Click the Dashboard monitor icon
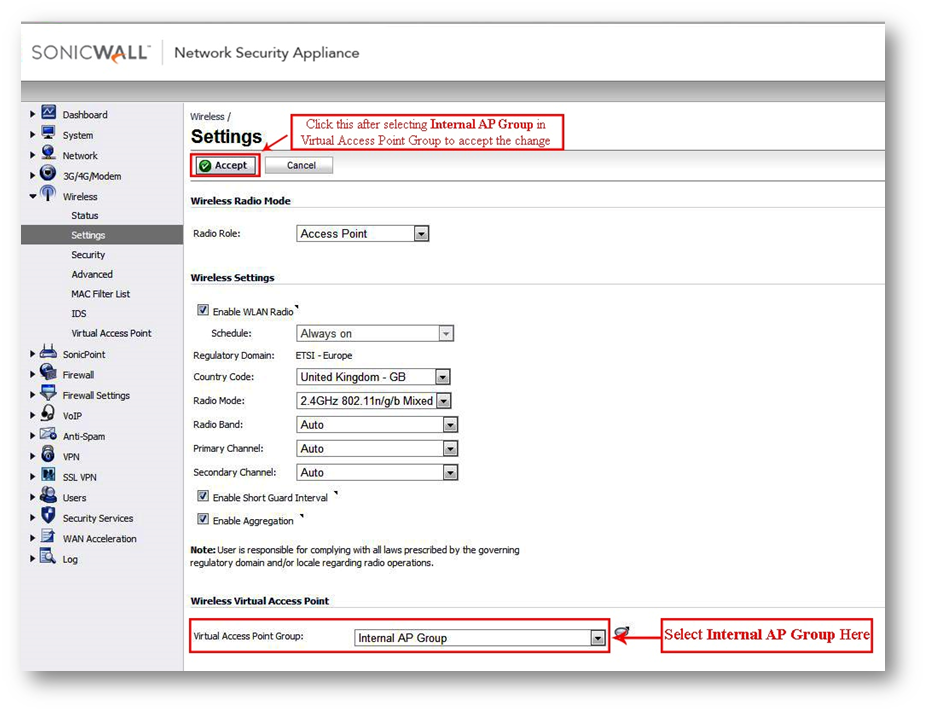The image size is (927, 713). (48, 112)
